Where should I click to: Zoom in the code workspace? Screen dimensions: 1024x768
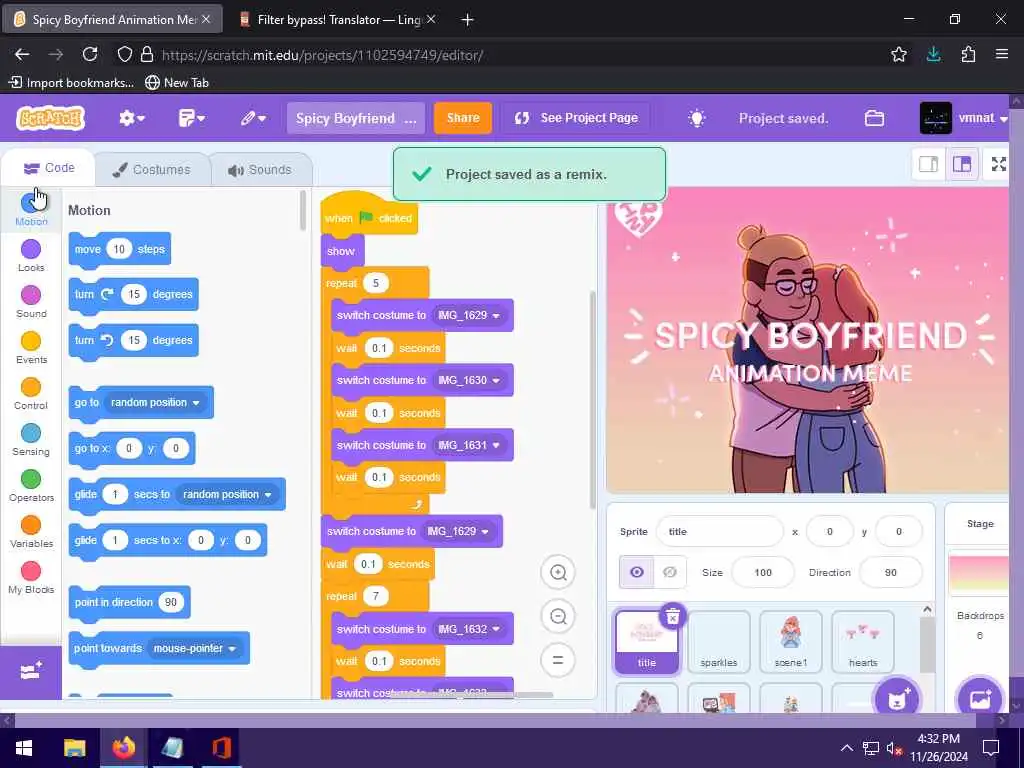558,573
